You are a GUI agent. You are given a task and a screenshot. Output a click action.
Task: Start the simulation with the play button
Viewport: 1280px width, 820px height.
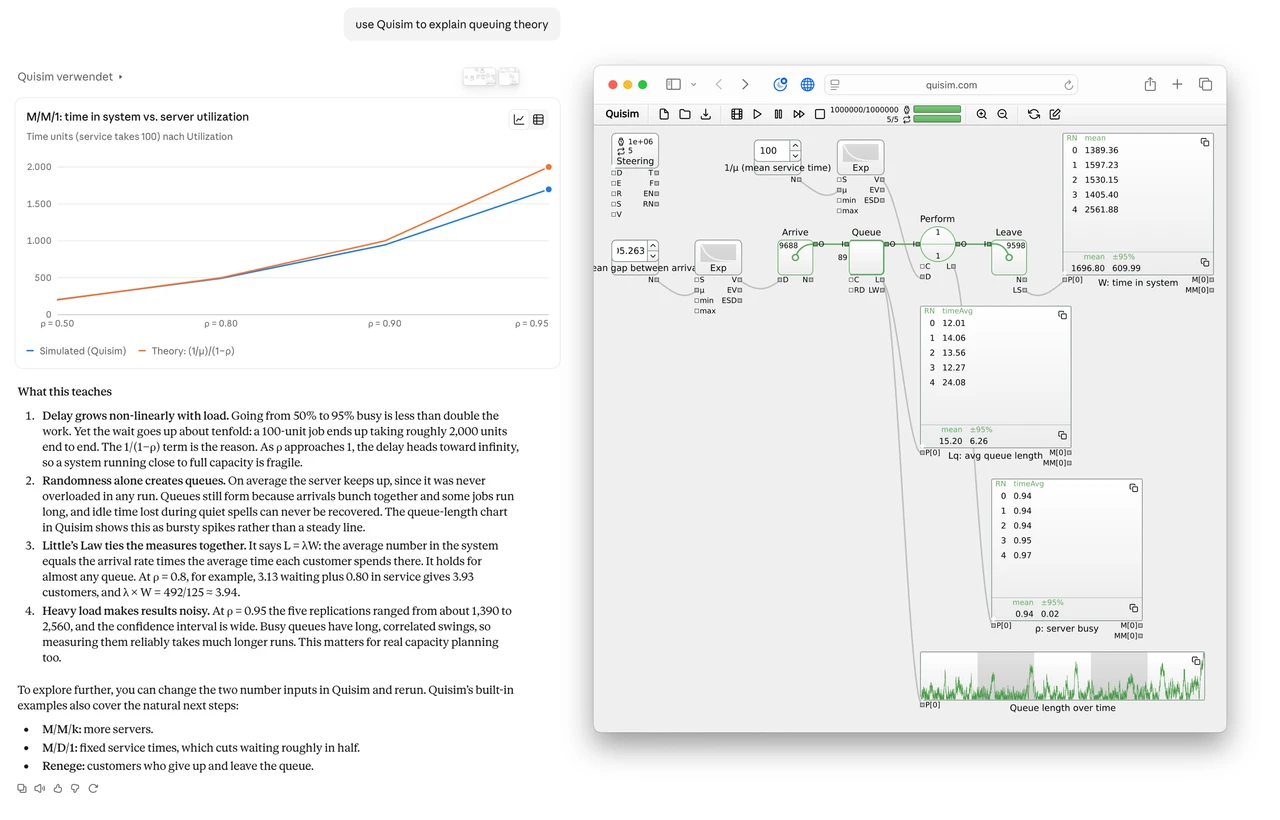(757, 114)
